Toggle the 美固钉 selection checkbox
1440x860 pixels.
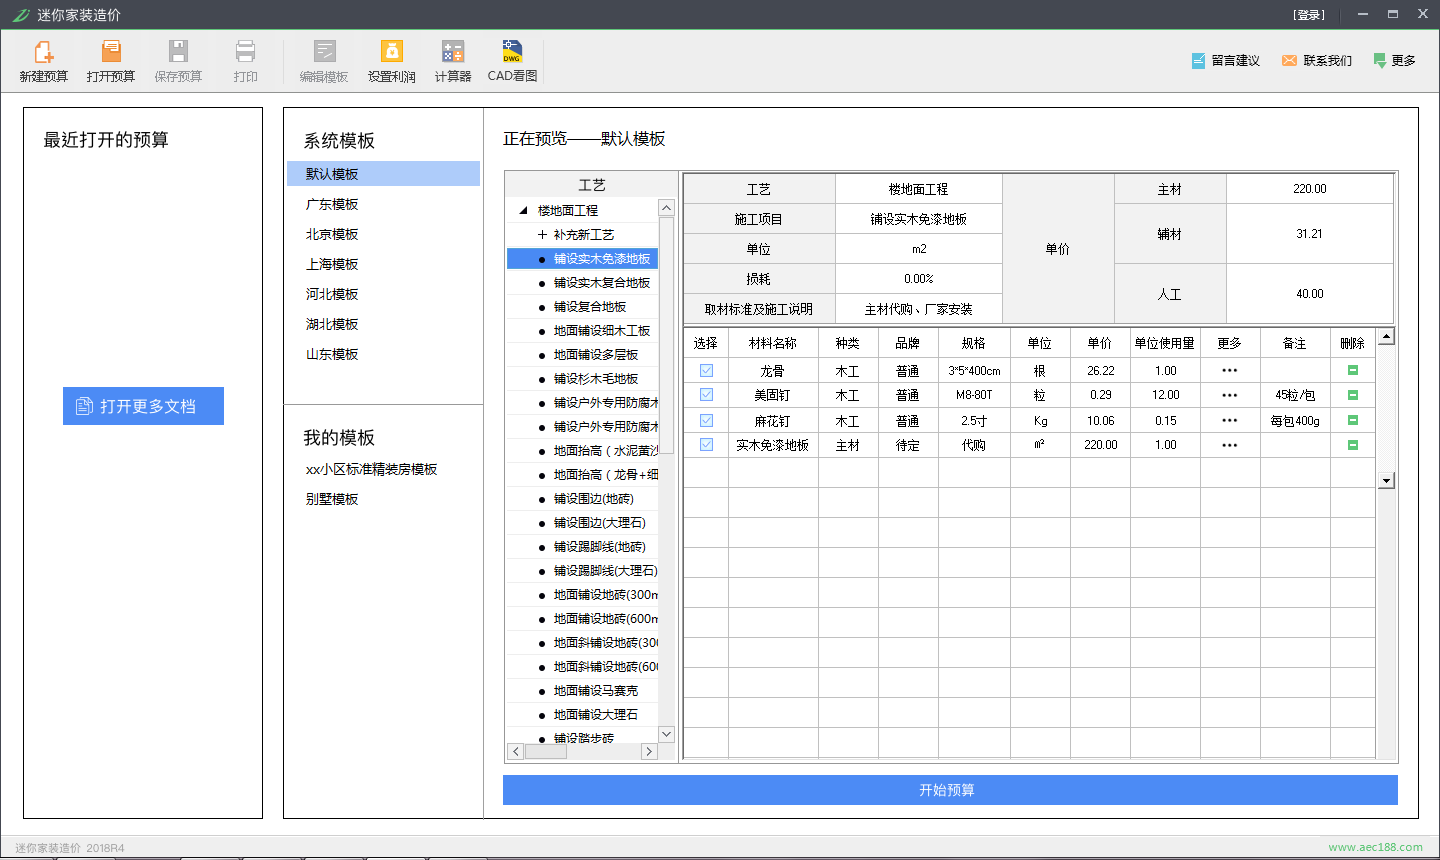pos(706,395)
